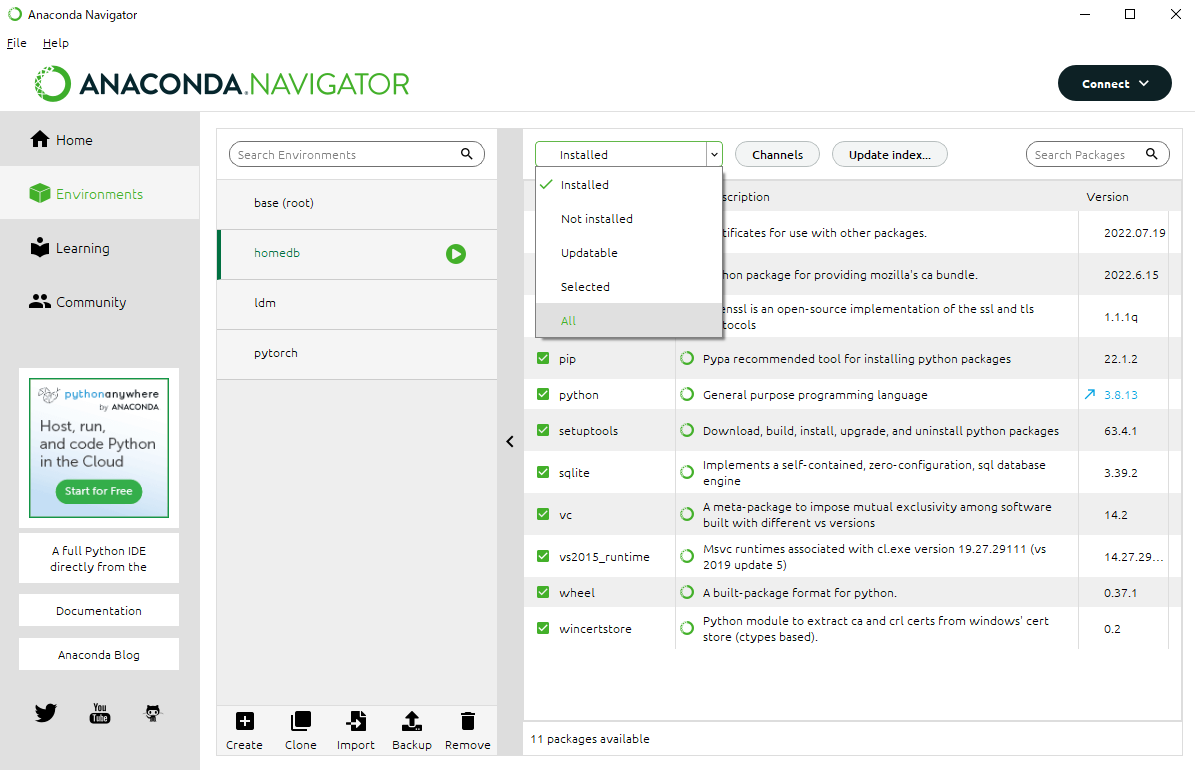Click the magnifier in Search Packages

click(1152, 154)
